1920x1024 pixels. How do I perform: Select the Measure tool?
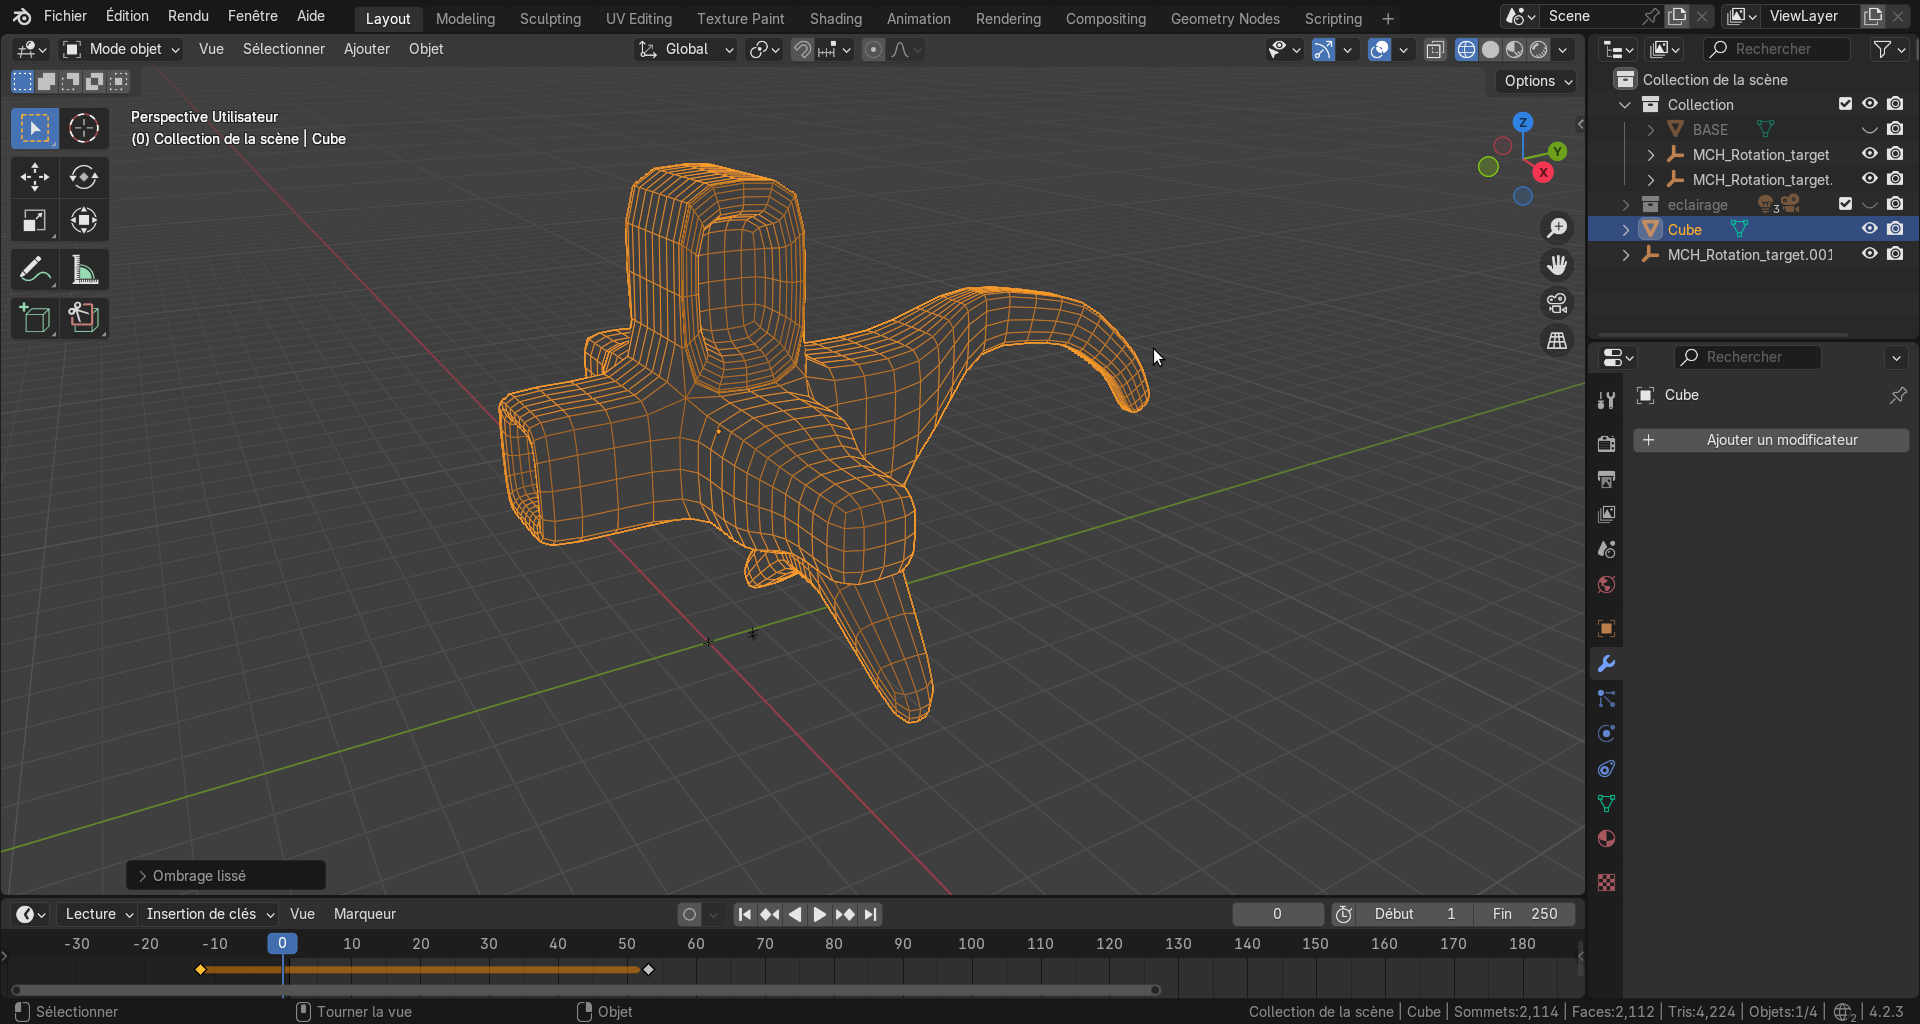point(83,270)
